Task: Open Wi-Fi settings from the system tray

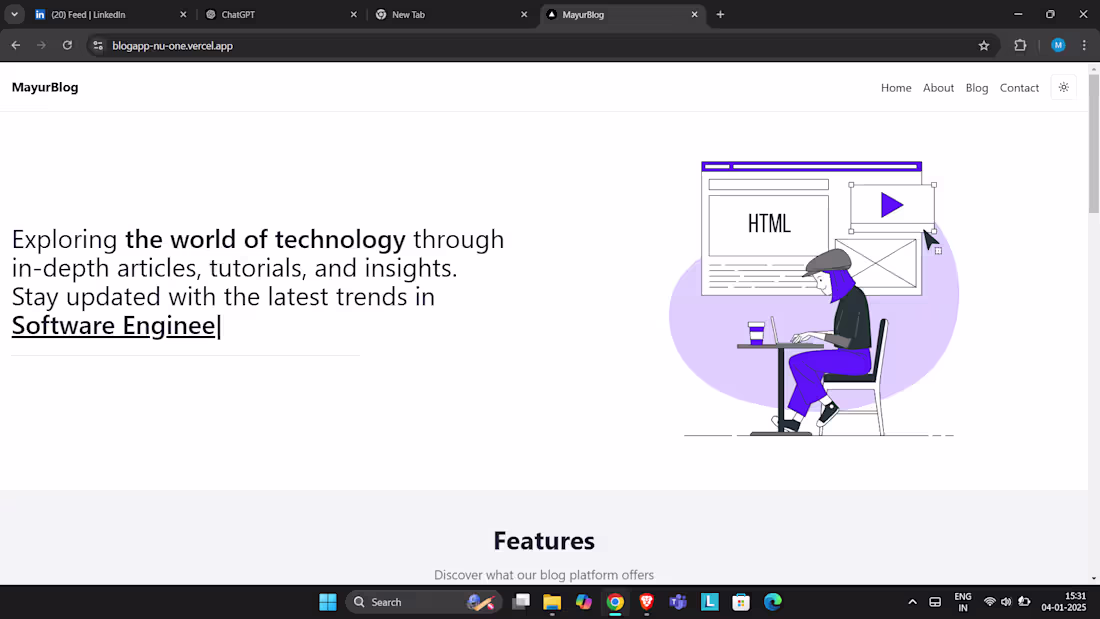Action: 987,601
